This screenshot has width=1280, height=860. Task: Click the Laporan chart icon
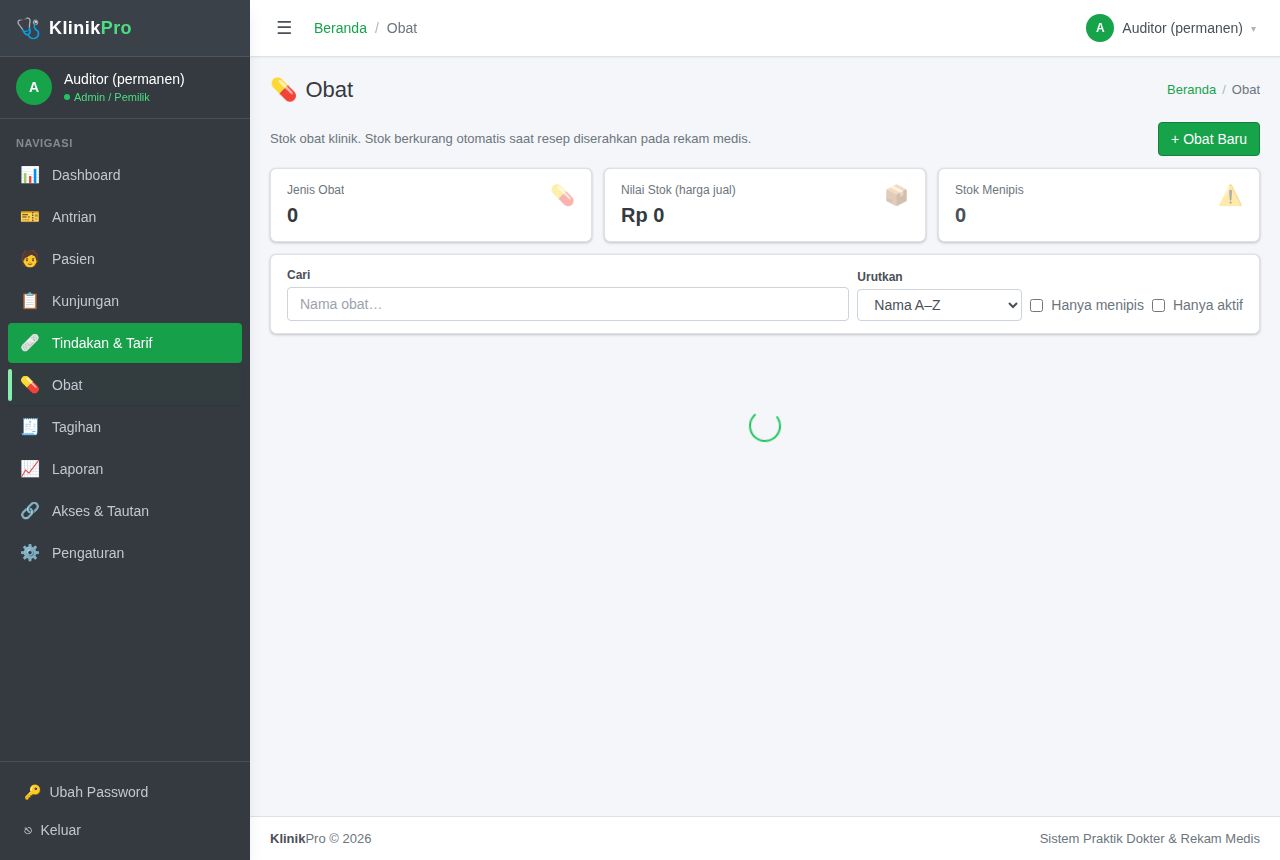point(30,469)
